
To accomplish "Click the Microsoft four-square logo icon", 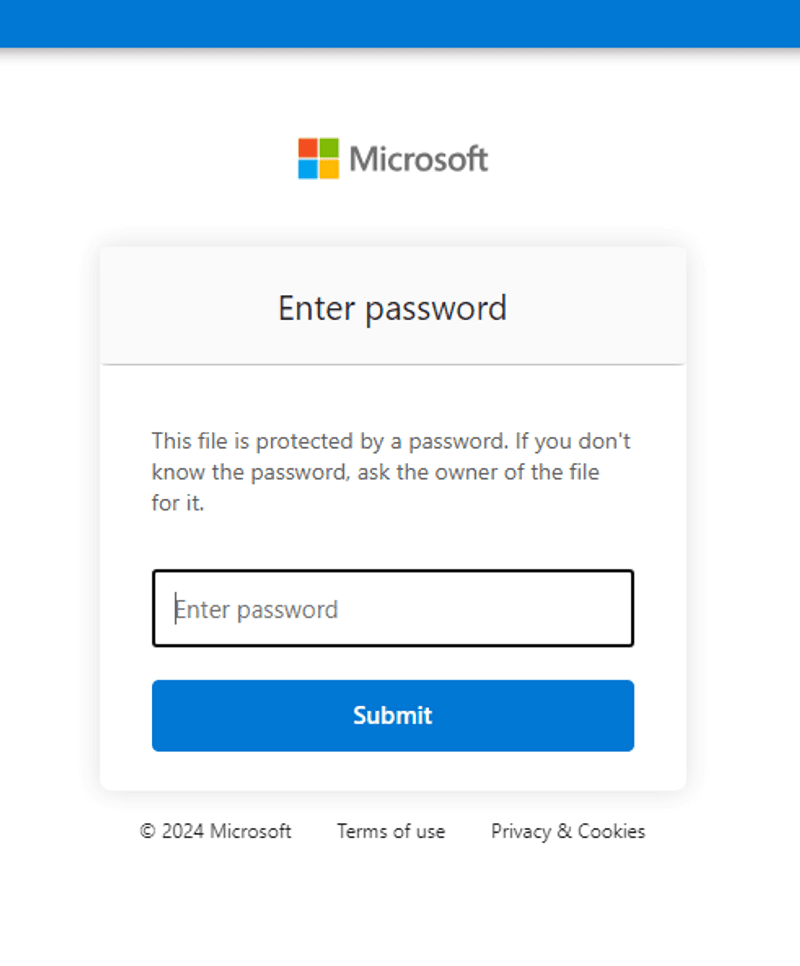I will click(x=318, y=158).
